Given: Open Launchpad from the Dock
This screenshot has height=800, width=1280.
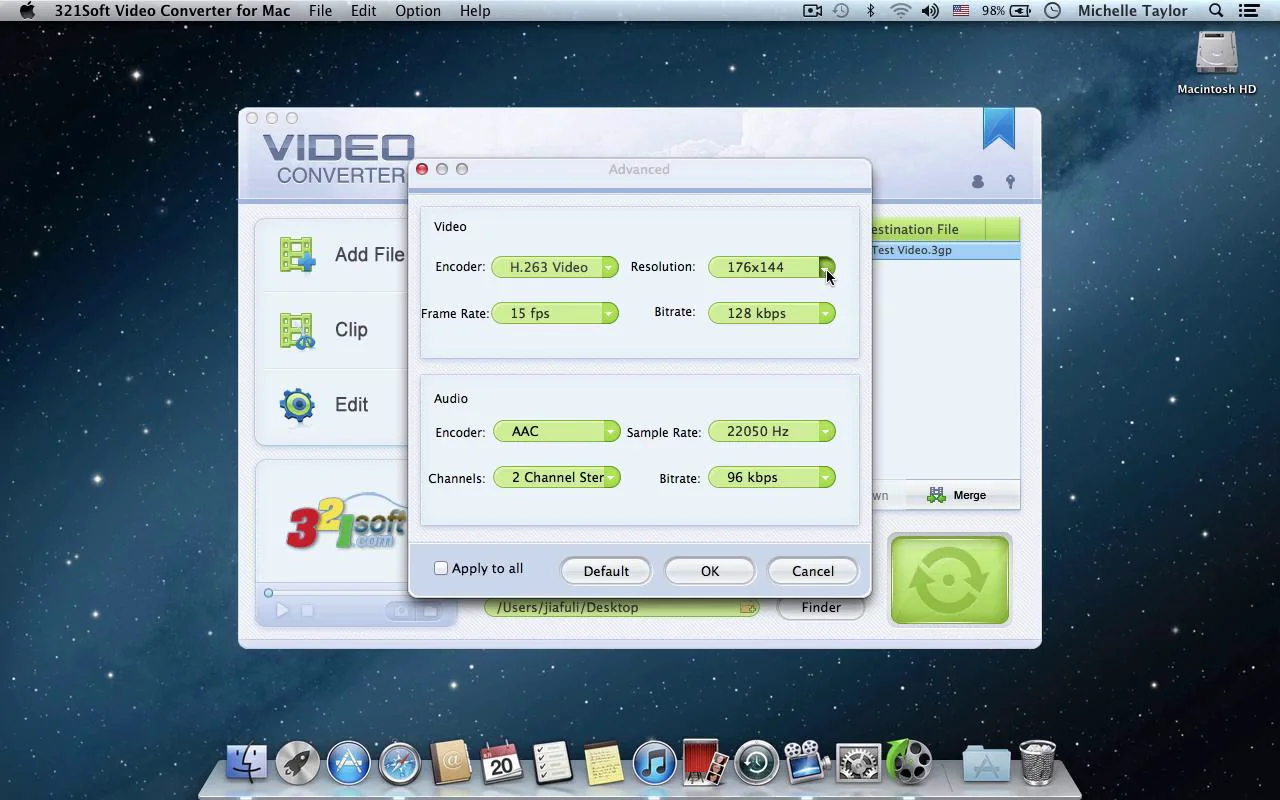Looking at the screenshot, I should 298,763.
